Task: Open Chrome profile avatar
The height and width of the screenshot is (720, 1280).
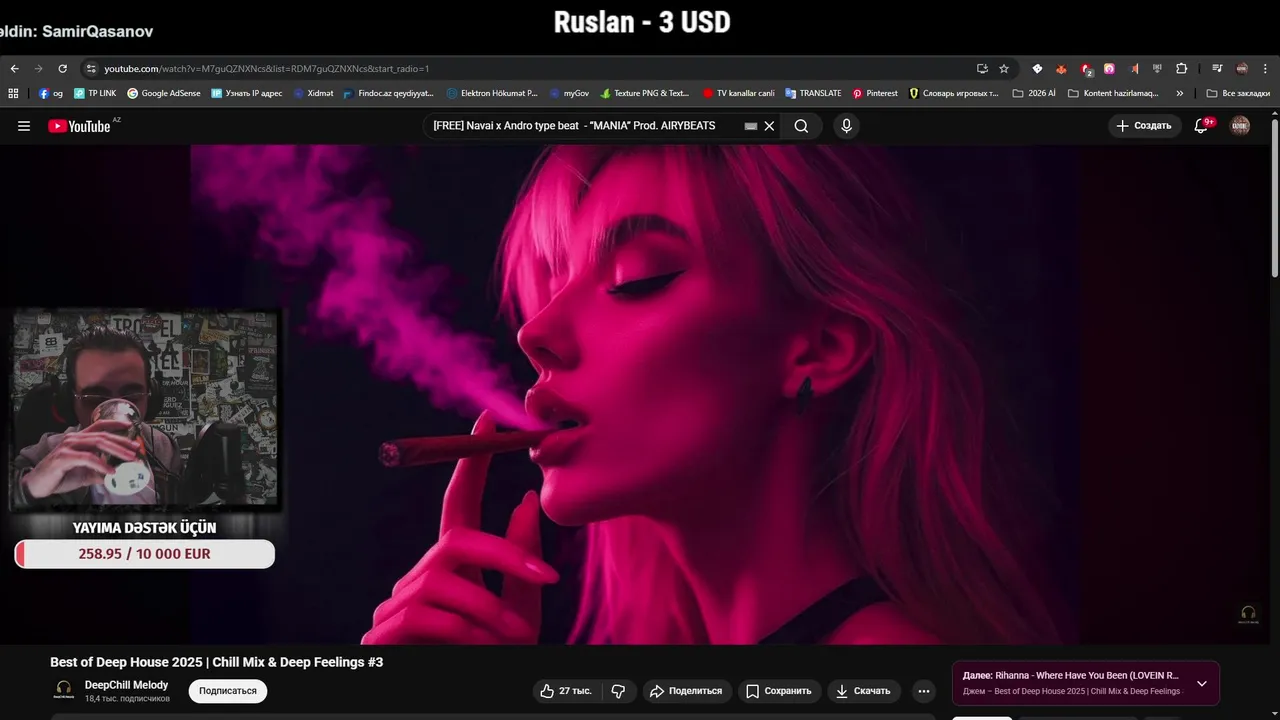Action: click(x=1242, y=69)
